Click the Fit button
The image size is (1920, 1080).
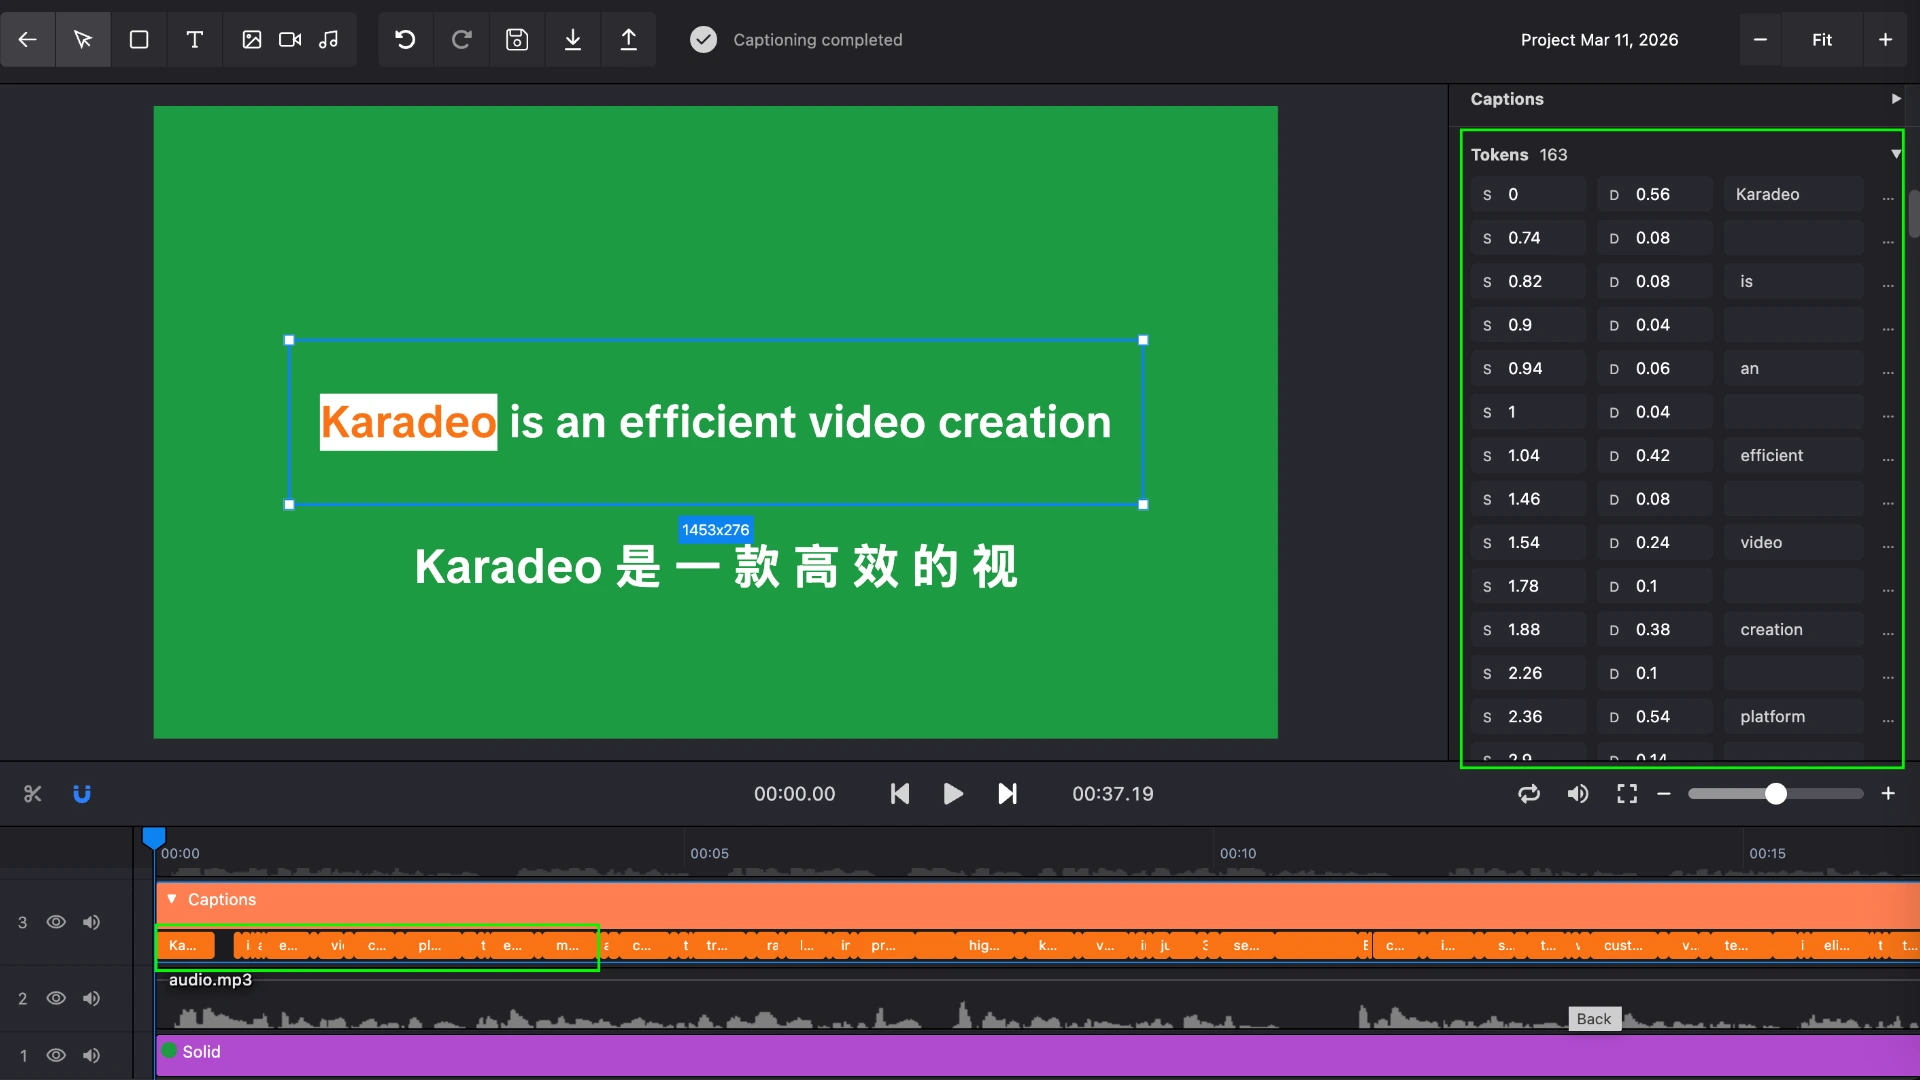[1821, 40]
